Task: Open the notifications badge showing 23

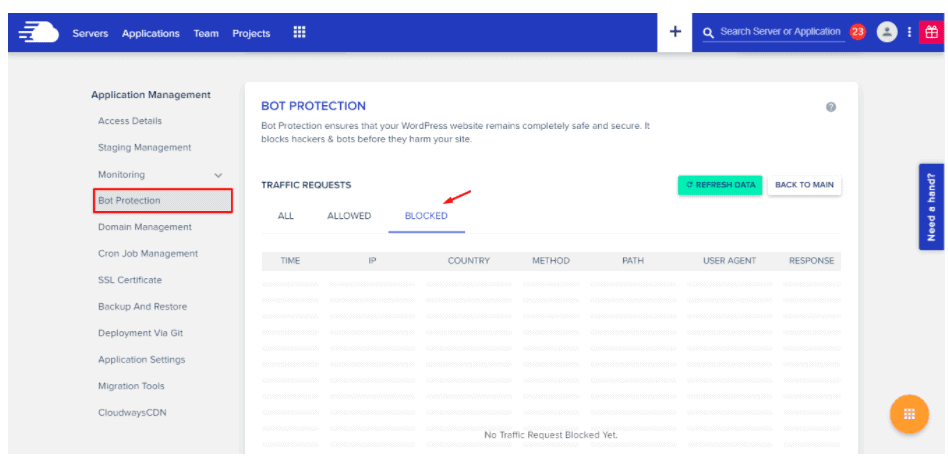Action: pos(857,32)
